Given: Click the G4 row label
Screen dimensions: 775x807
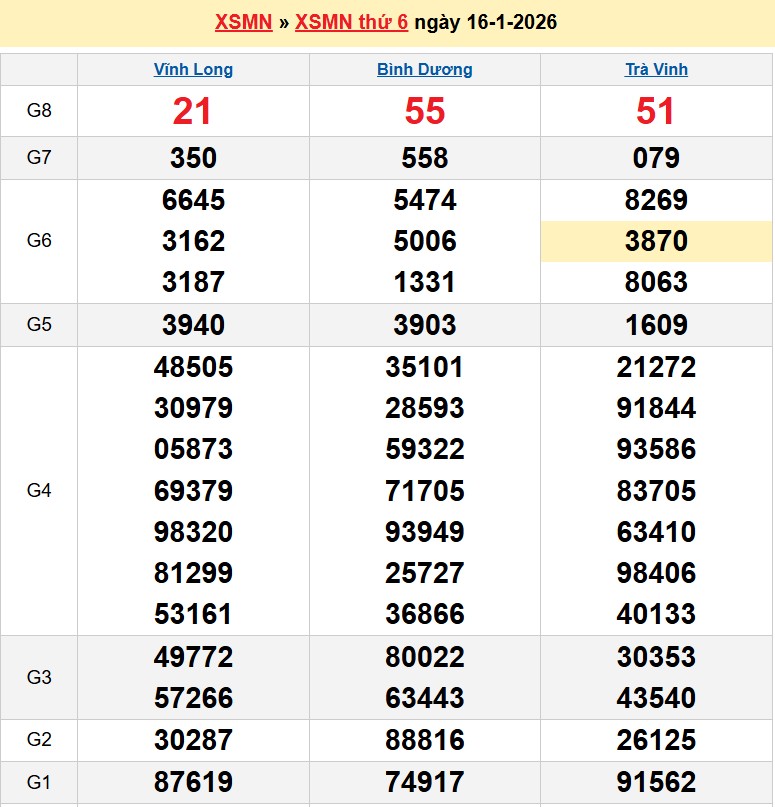Looking at the screenshot, I should (x=39, y=491).
